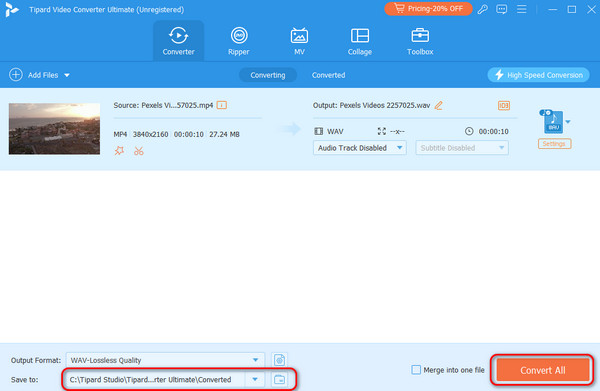Open the Audio Track Disabled dropdown

coord(360,148)
